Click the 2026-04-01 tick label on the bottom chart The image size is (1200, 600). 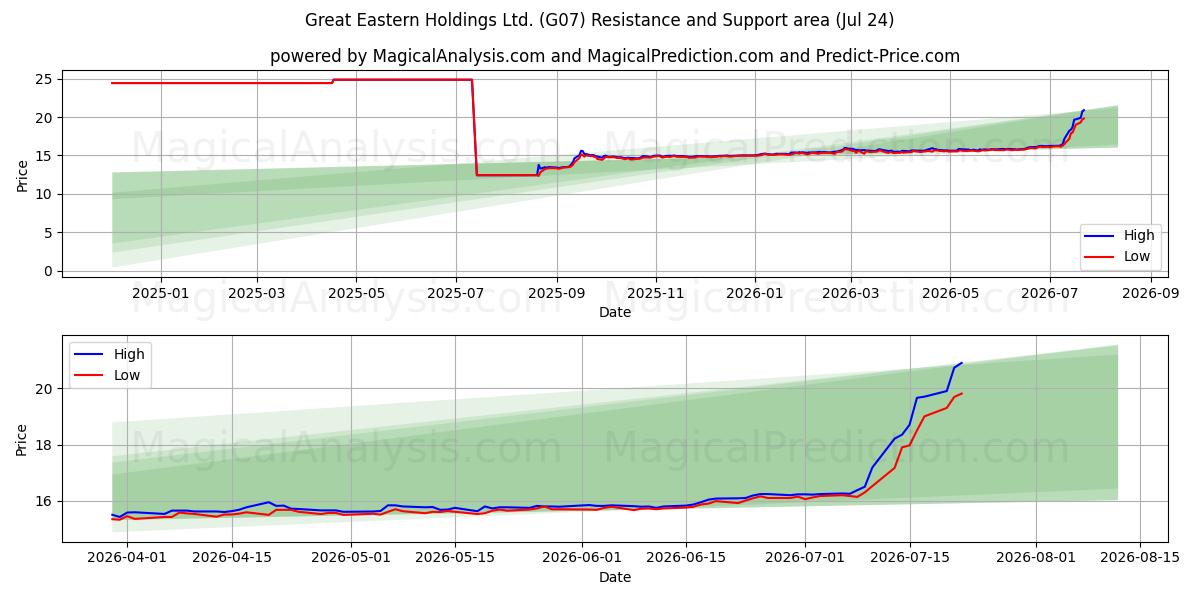point(127,558)
